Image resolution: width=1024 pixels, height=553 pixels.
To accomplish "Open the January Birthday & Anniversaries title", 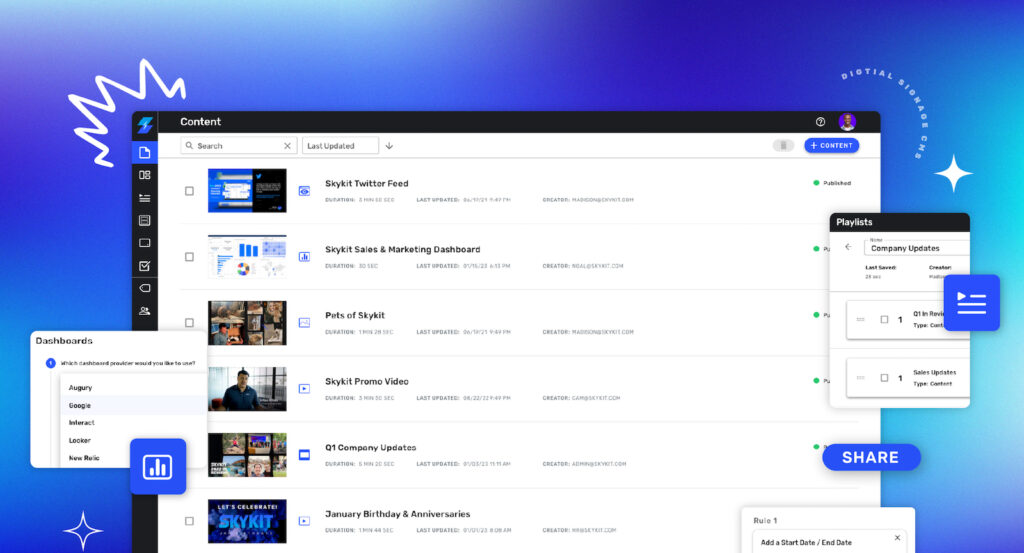I will pos(398,514).
